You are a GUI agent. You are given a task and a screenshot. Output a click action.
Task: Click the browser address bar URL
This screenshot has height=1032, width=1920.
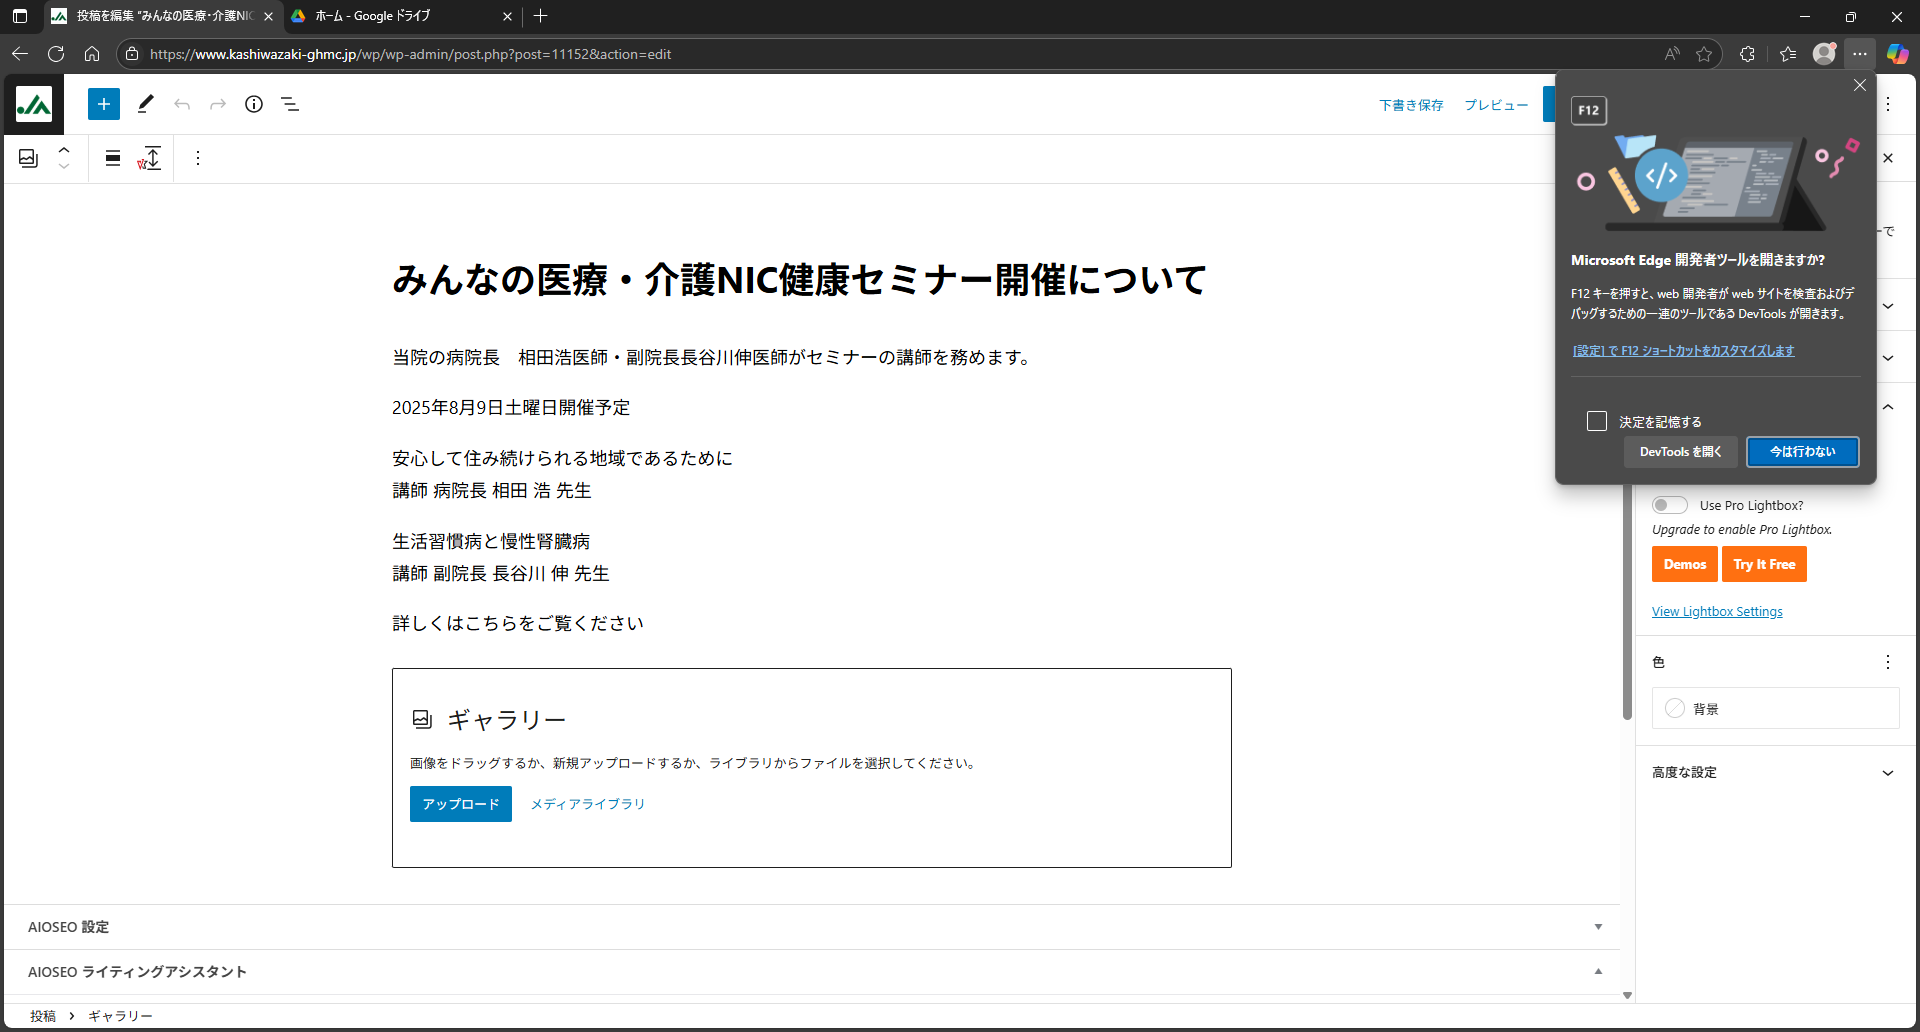(410, 54)
